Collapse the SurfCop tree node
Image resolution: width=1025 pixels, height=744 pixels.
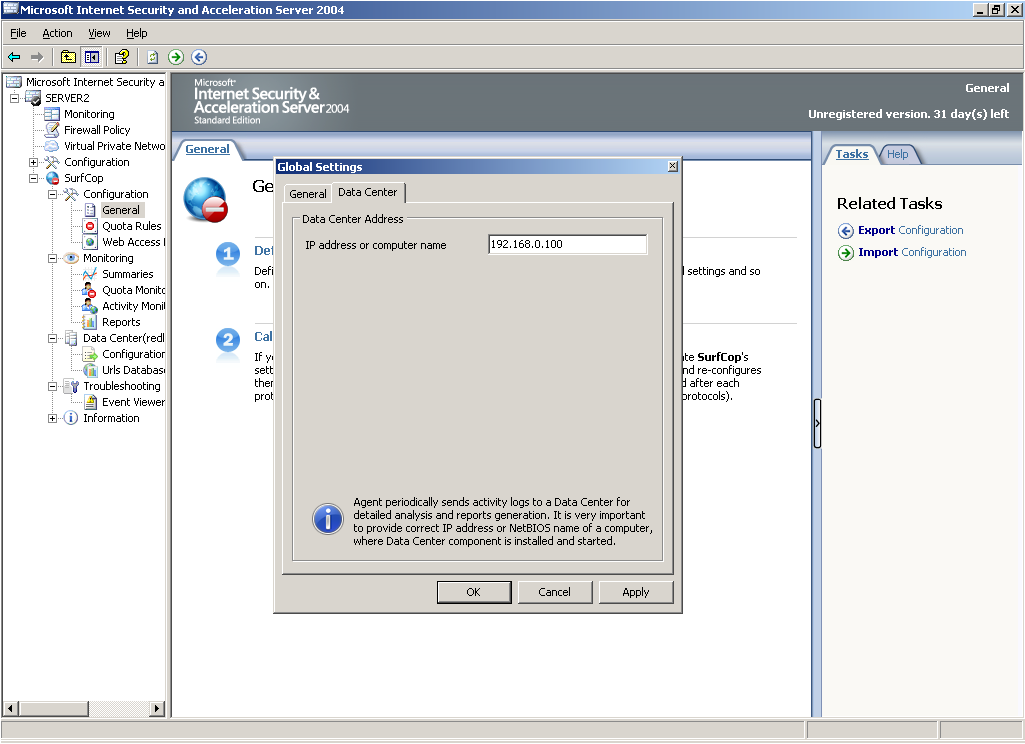pyautogui.click(x=33, y=178)
